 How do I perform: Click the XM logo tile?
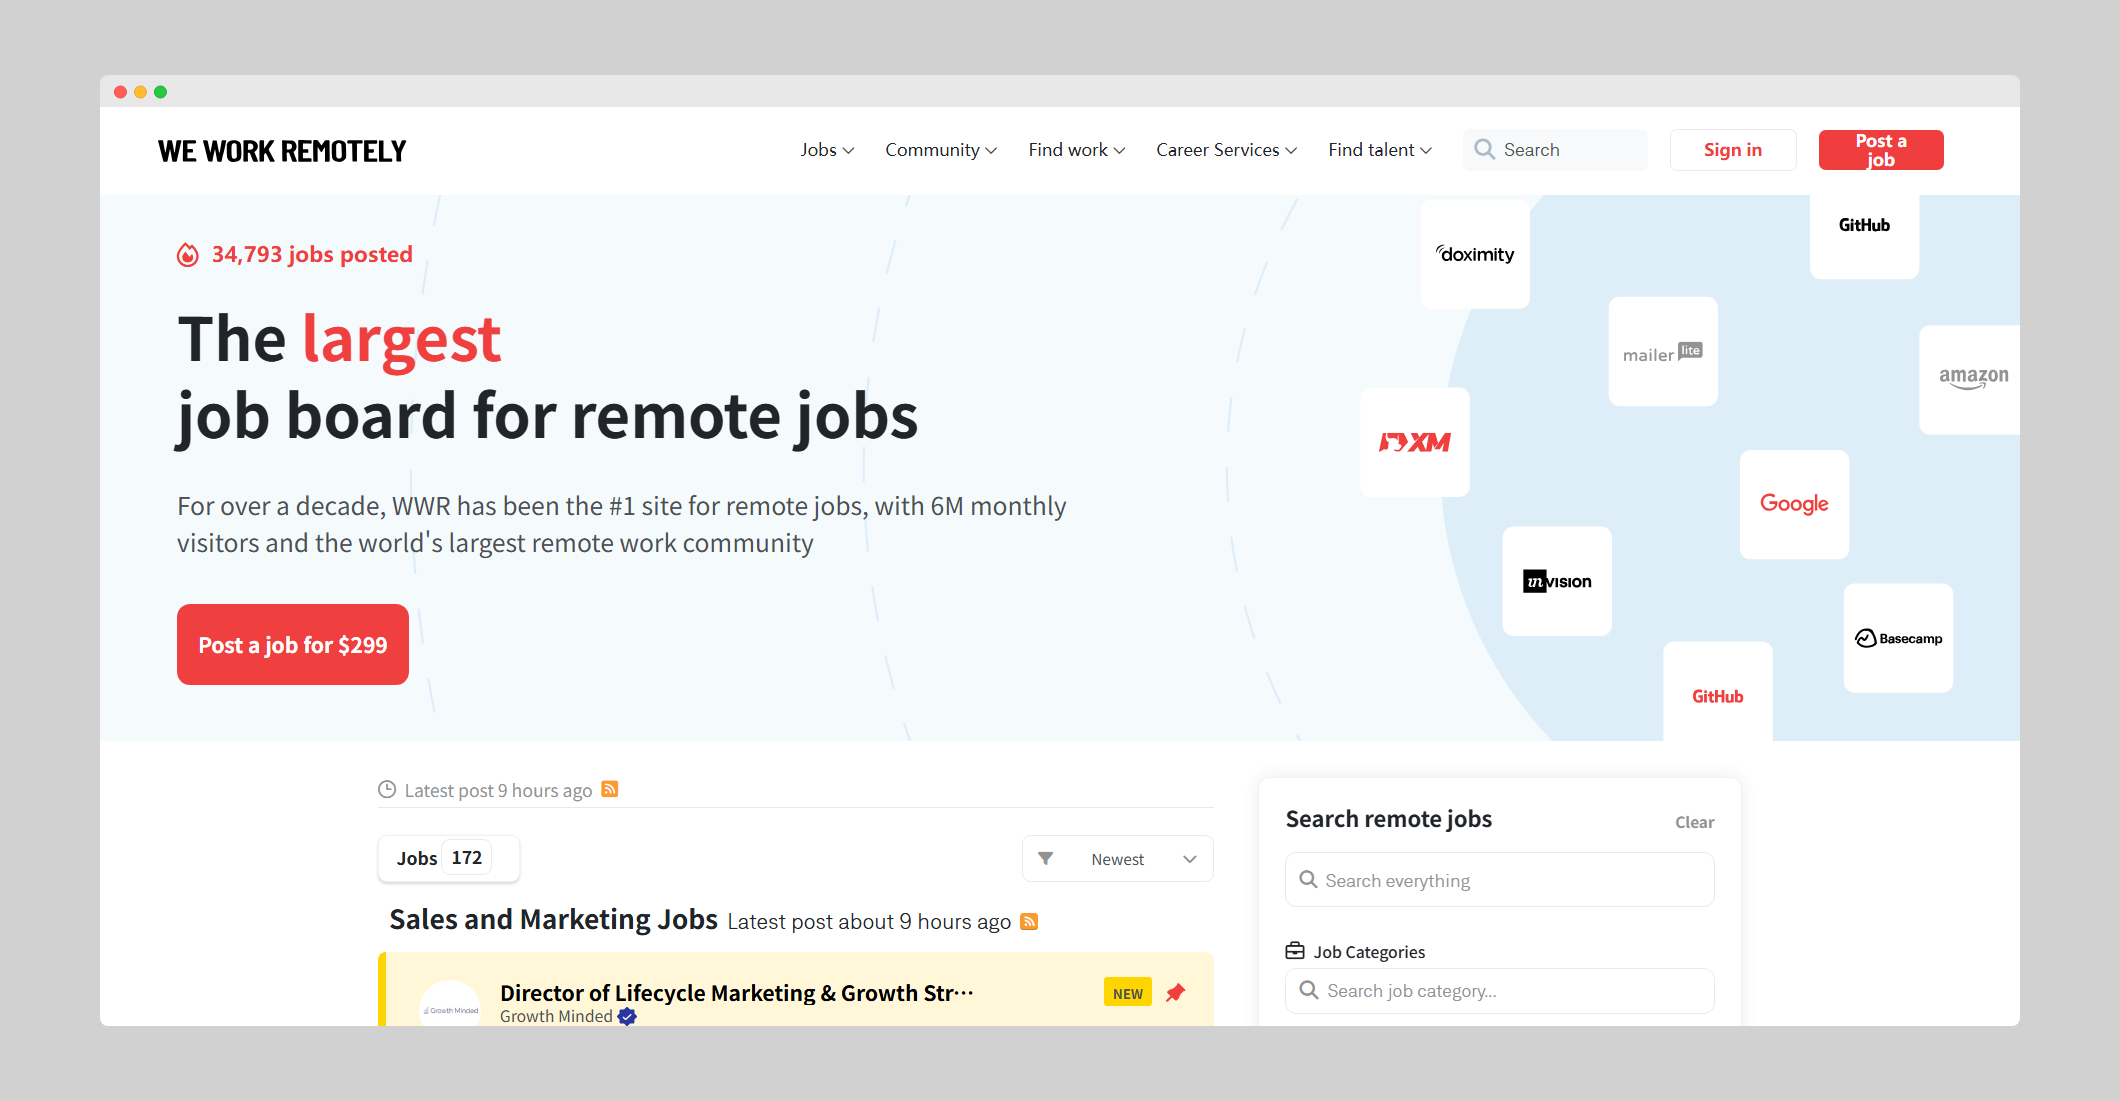[x=1415, y=442]
